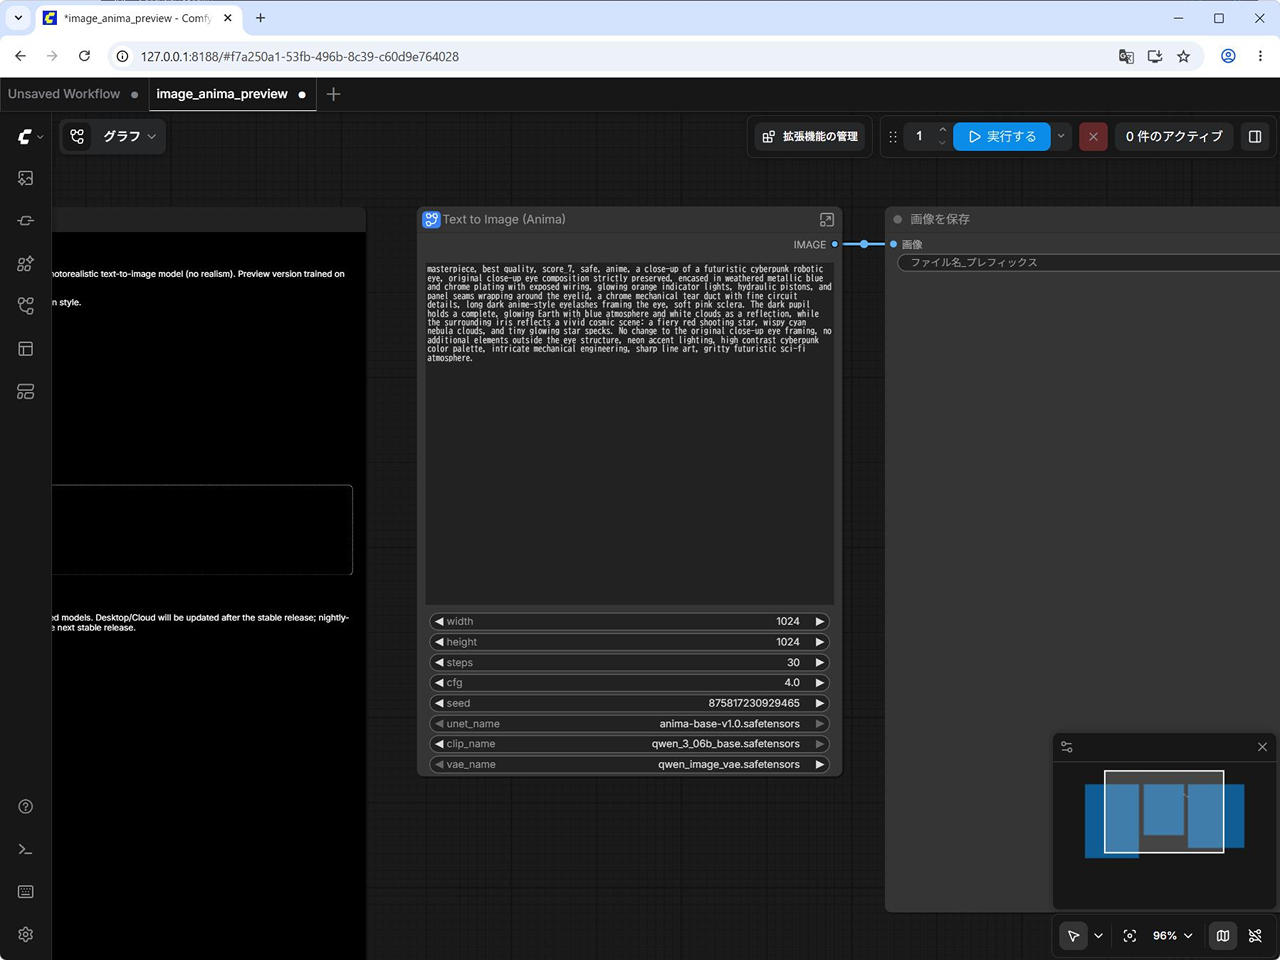This screenshot has width=1280, height=960.
Task: Open 拡張機能の管理 extensions manager
Action: click(810, 136)
